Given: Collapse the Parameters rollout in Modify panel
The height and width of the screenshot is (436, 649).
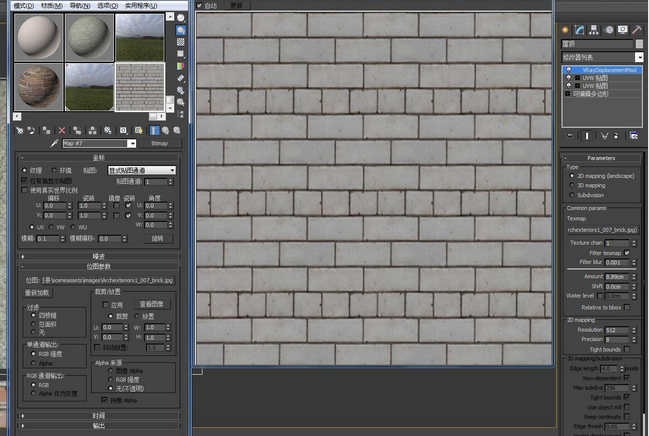Looking at the screenshot, I should [601, 158].
